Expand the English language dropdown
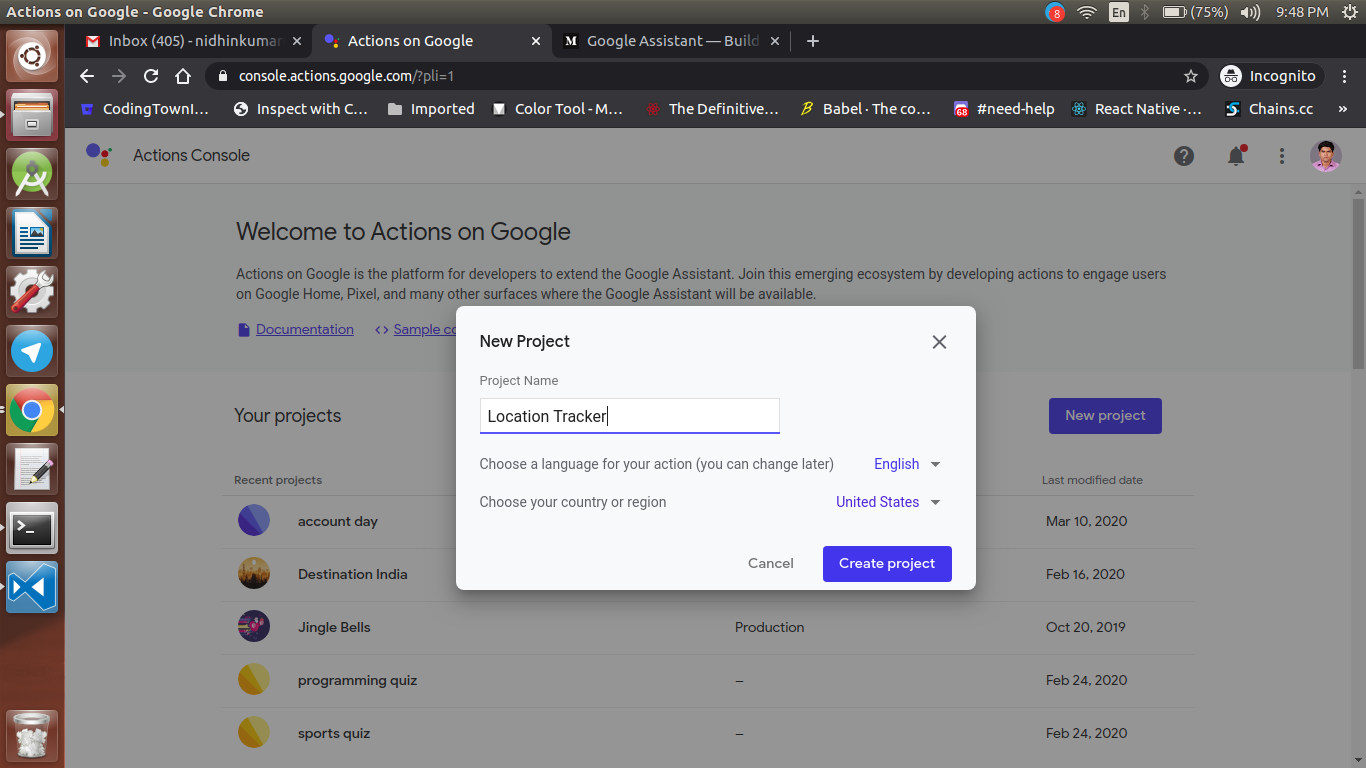Screen dimensions: 1366x768 pos(907,464)
